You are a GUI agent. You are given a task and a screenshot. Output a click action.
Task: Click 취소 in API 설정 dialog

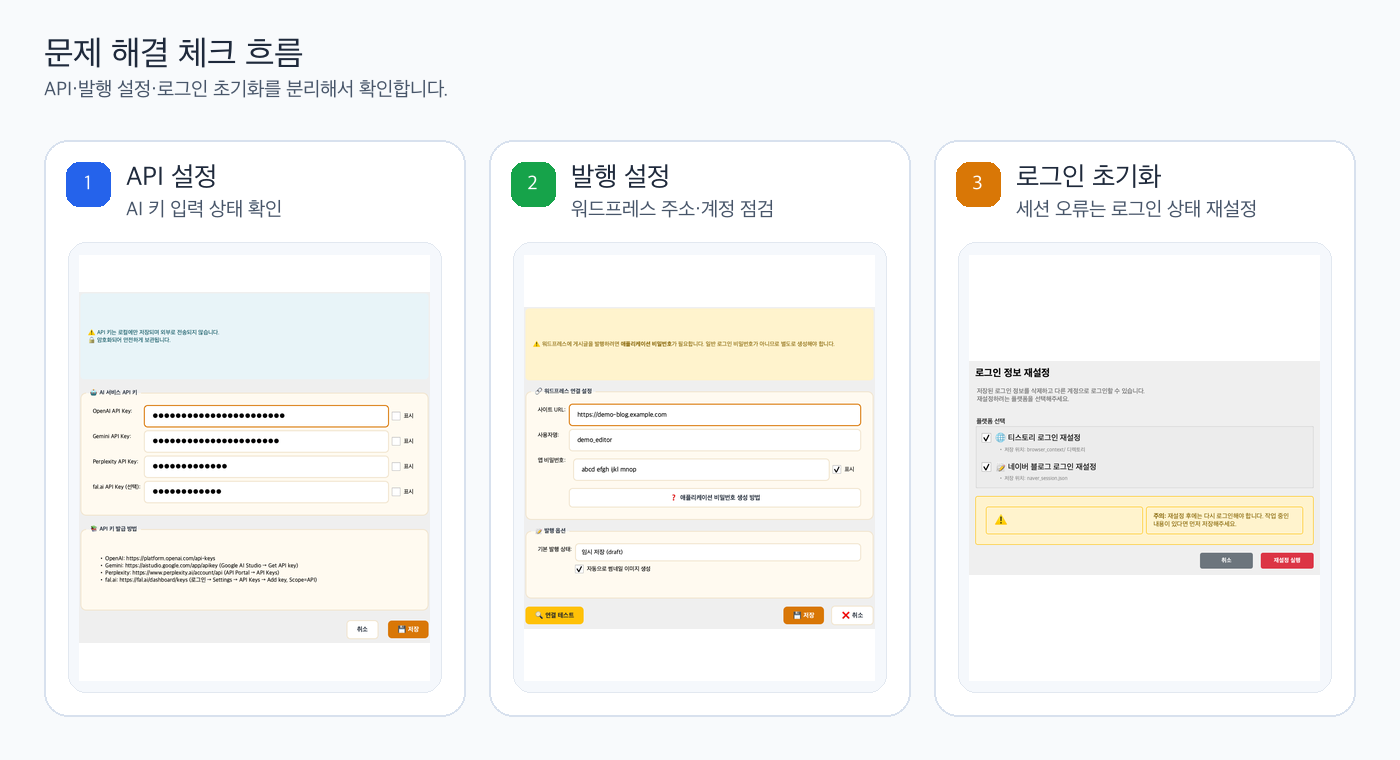tap(362, 629)
